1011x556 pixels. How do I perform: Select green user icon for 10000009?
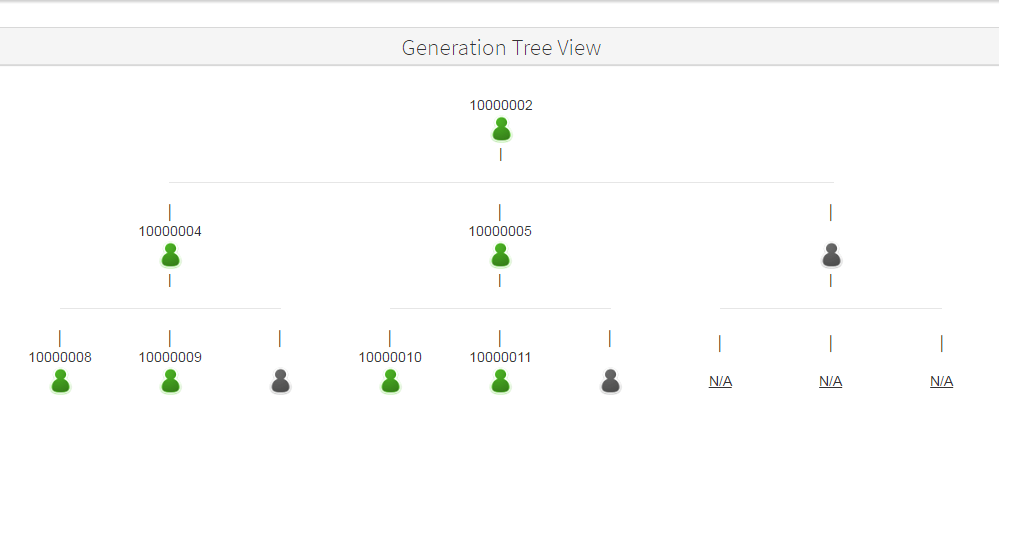(170, 381)
